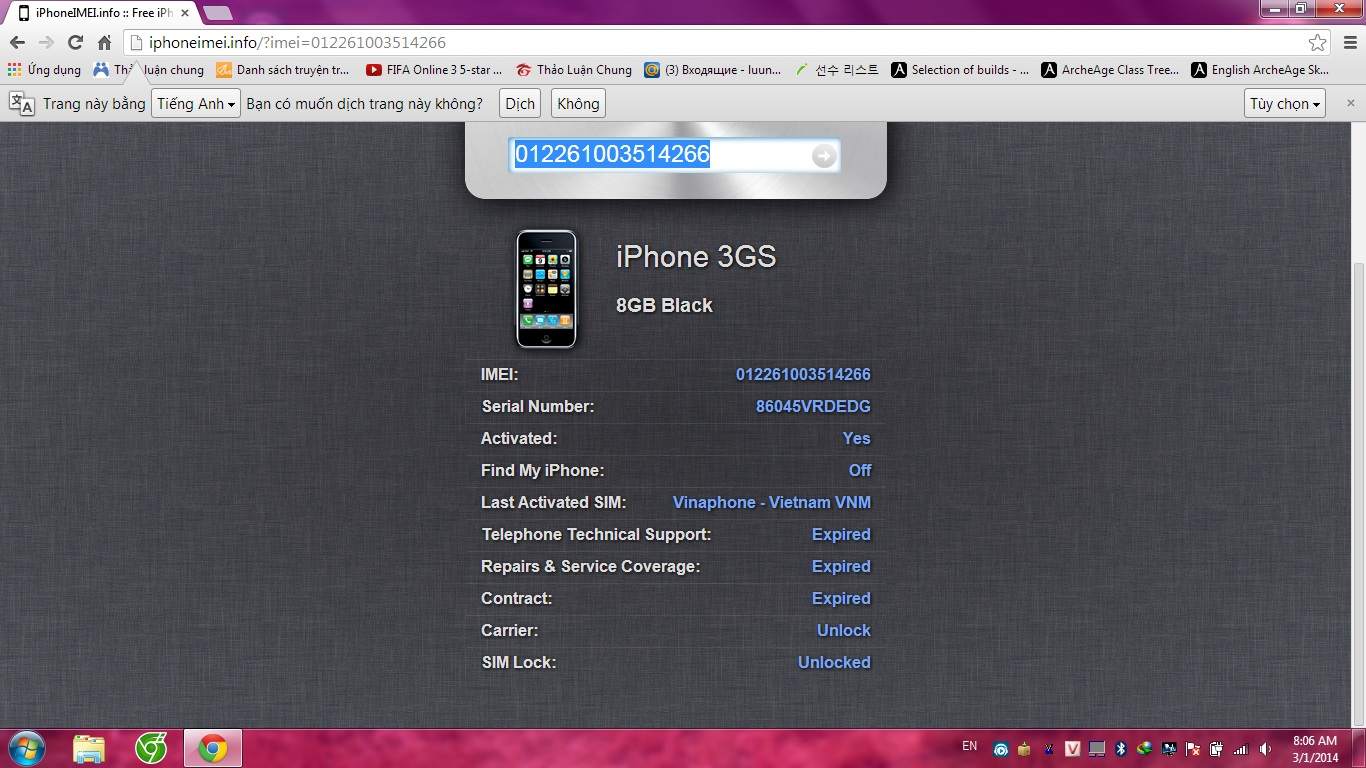Click the taskbar clock showing 8:06 AM
This screenshot has width=1366, height=768.
click(1315, 749)
